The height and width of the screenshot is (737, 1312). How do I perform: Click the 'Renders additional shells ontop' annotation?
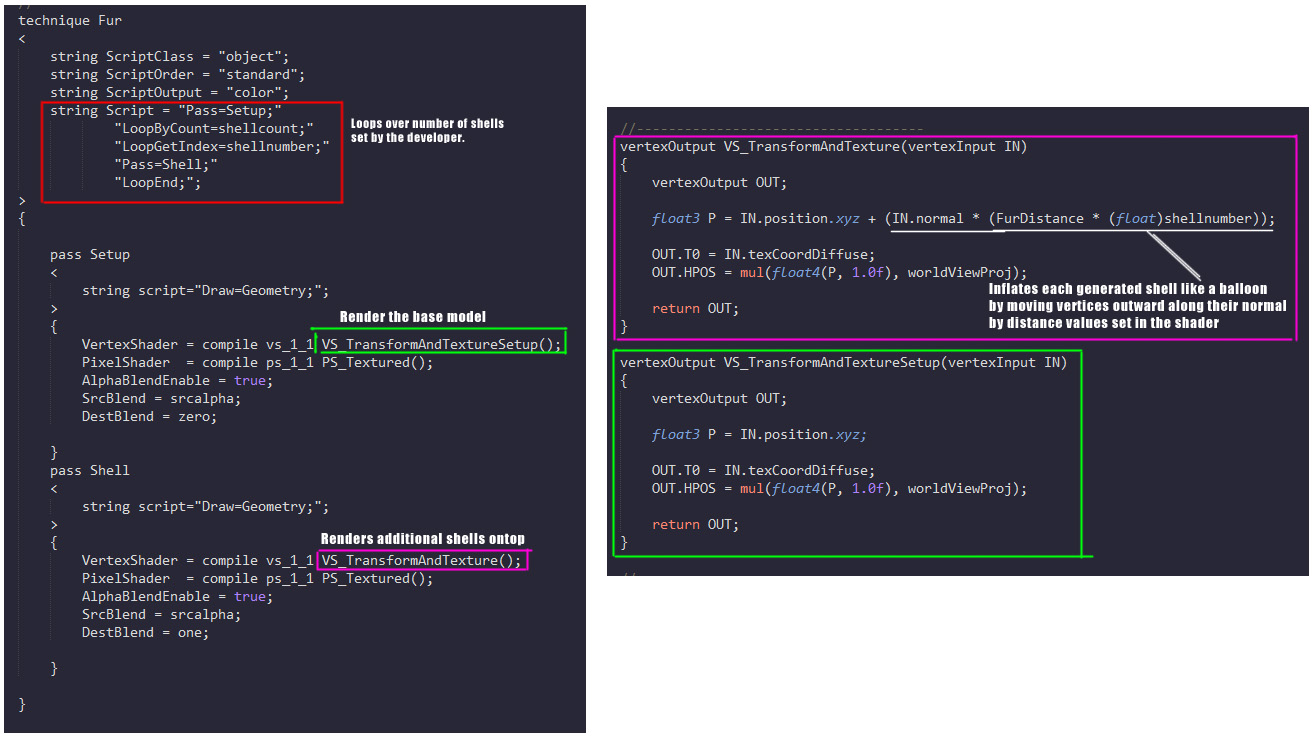point(422,539)
